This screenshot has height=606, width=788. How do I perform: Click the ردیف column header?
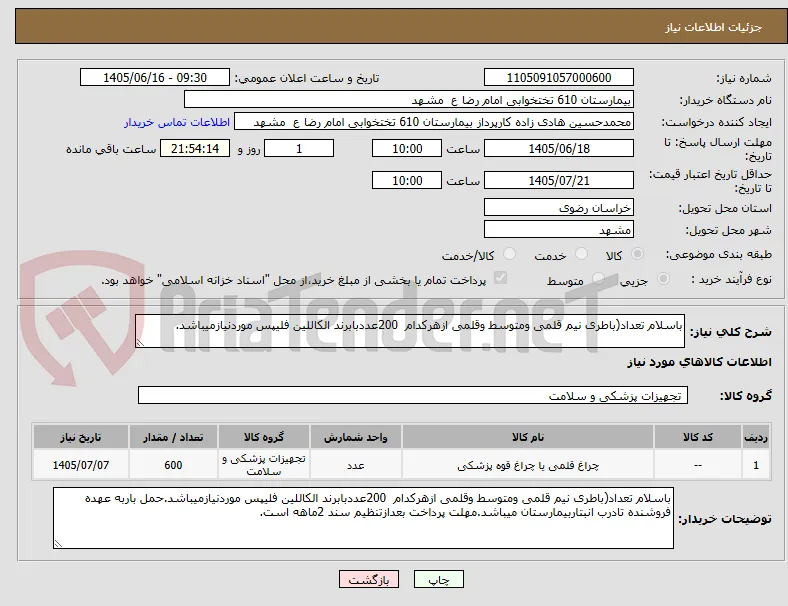pyautogui.click(x=755, y=437)
